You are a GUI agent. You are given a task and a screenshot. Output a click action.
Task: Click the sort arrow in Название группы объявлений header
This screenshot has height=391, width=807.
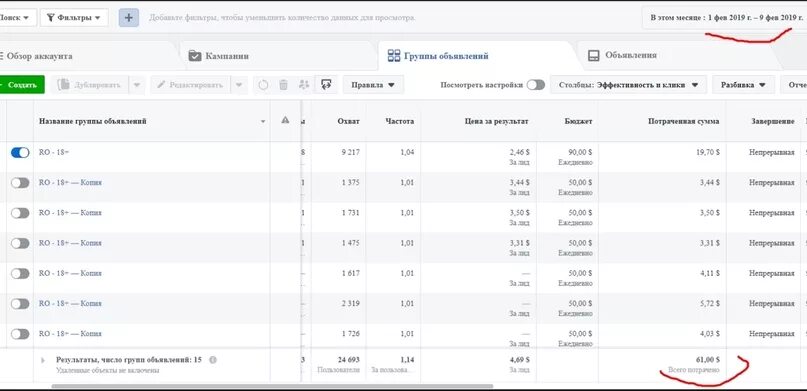pos(263,122)
